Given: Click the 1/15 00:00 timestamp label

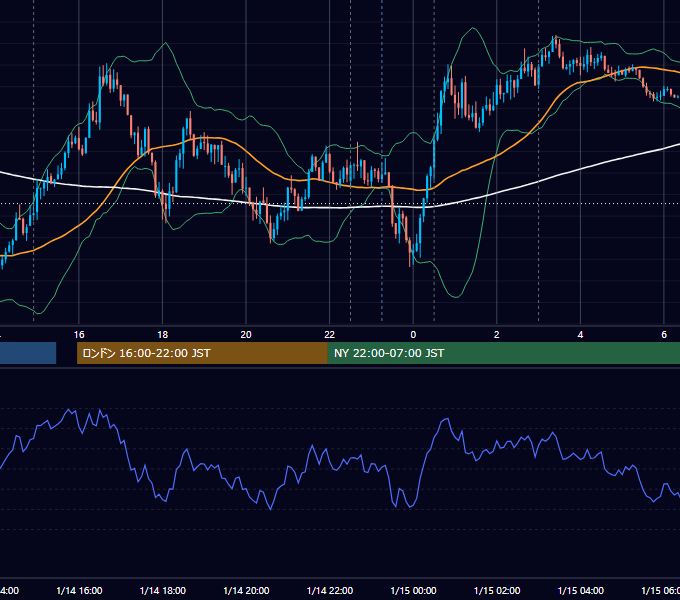Looking at the screenshot, I should pyautogui.click(x=413, y=590).
